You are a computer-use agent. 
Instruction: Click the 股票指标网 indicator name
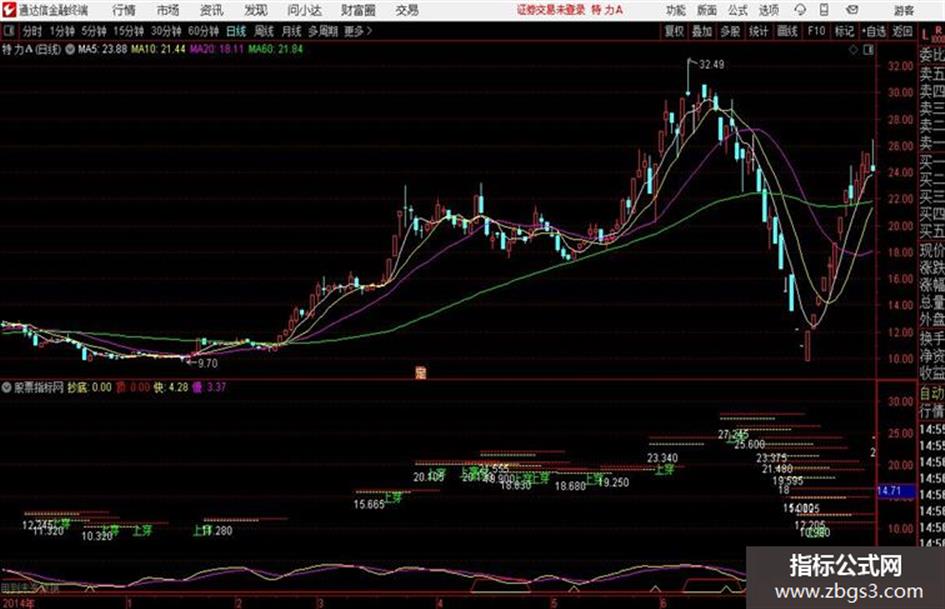pos(39,387)
